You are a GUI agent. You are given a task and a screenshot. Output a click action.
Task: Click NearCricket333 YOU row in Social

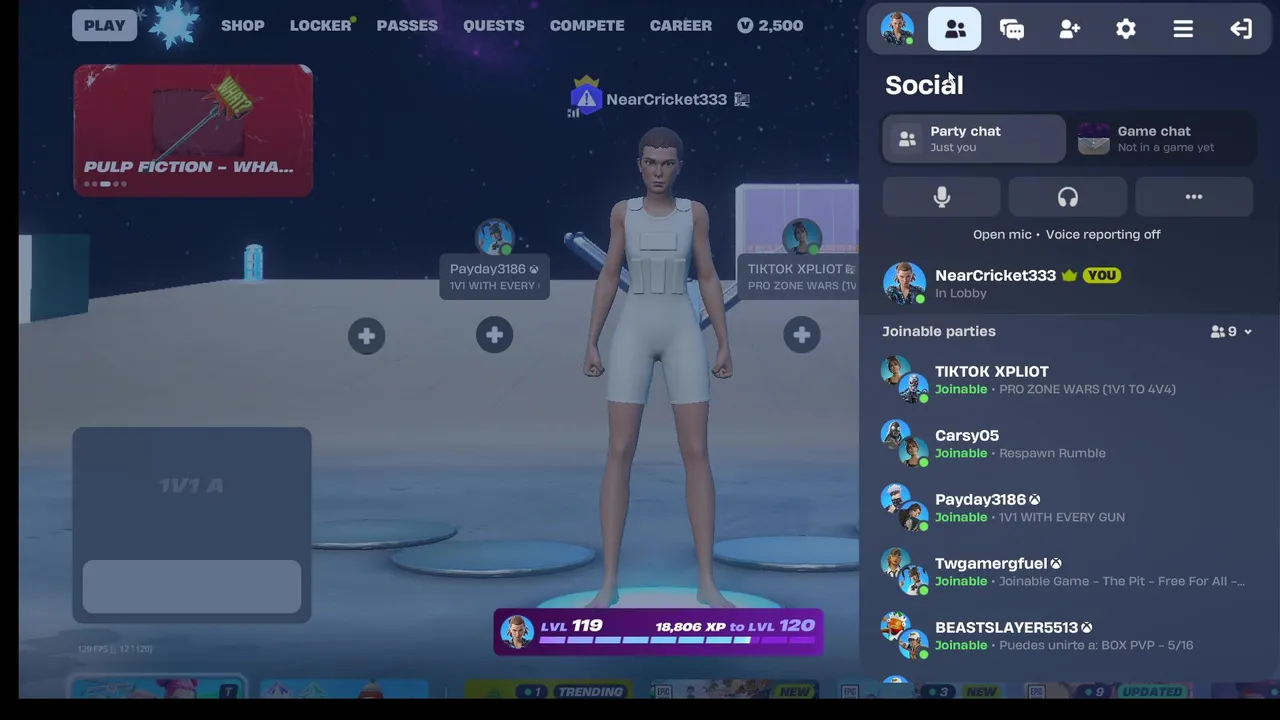click(x=1068, y=283)
